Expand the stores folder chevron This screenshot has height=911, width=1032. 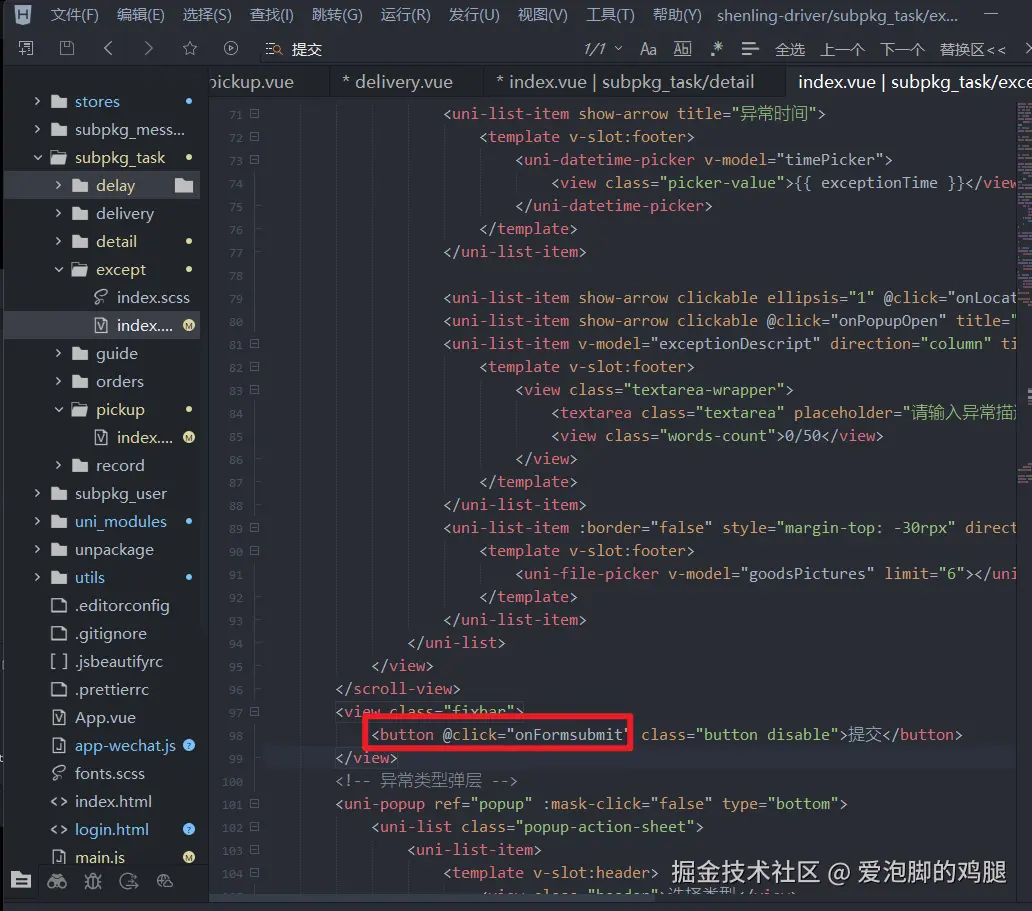coord(38,101)
